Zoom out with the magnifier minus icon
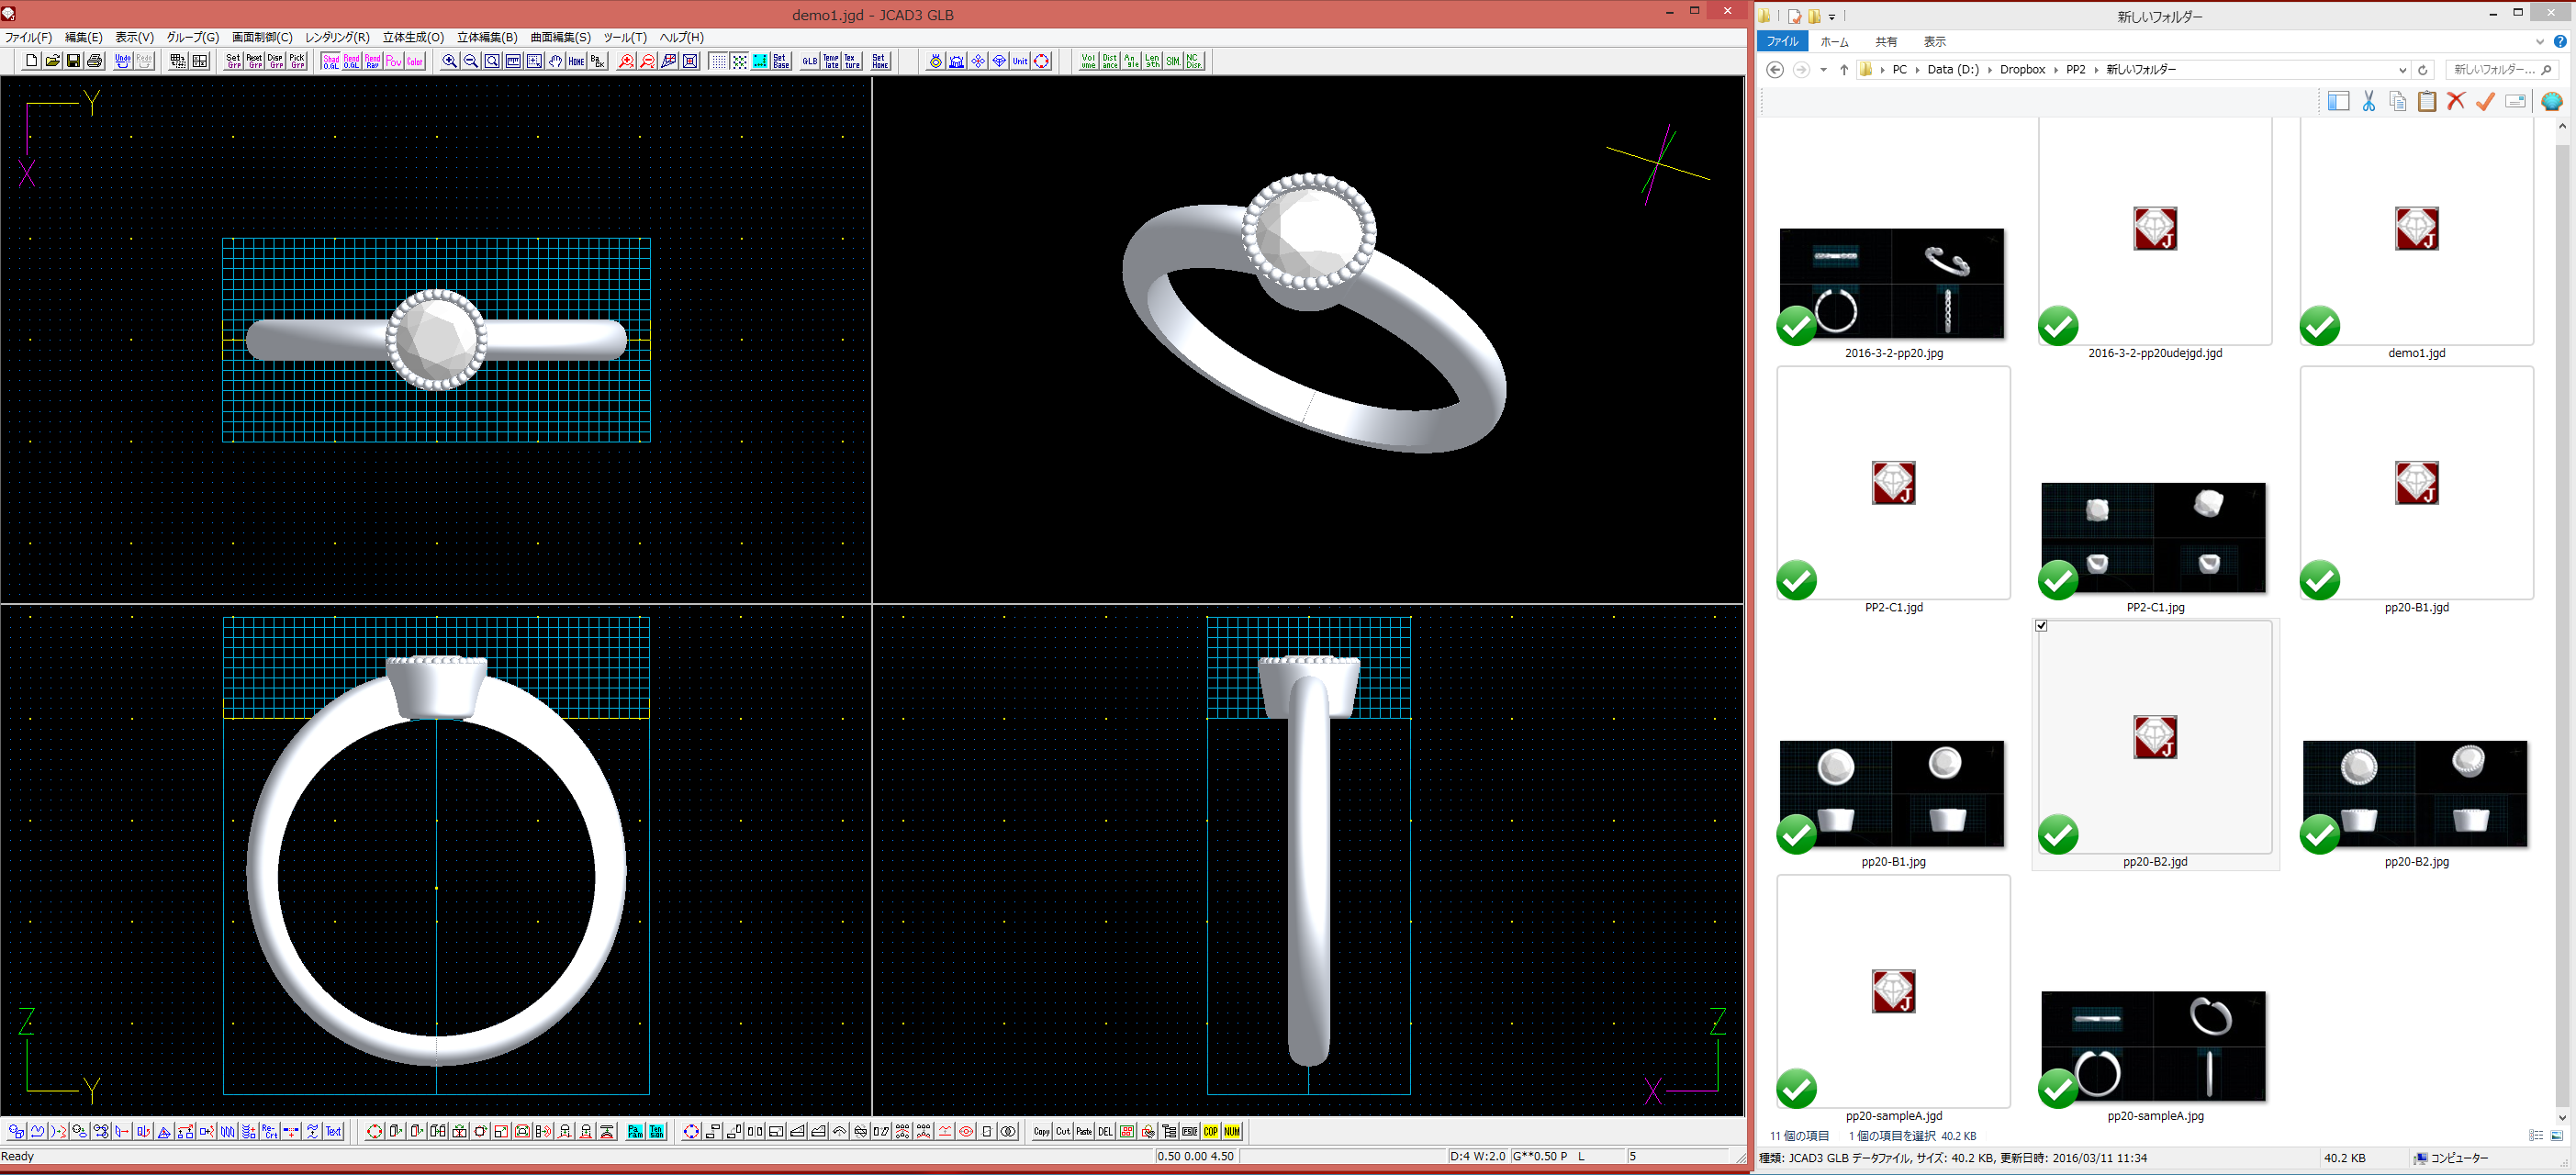This screenshot has width=2576, height=1175. pyautogui.click(x=471, y=61)
